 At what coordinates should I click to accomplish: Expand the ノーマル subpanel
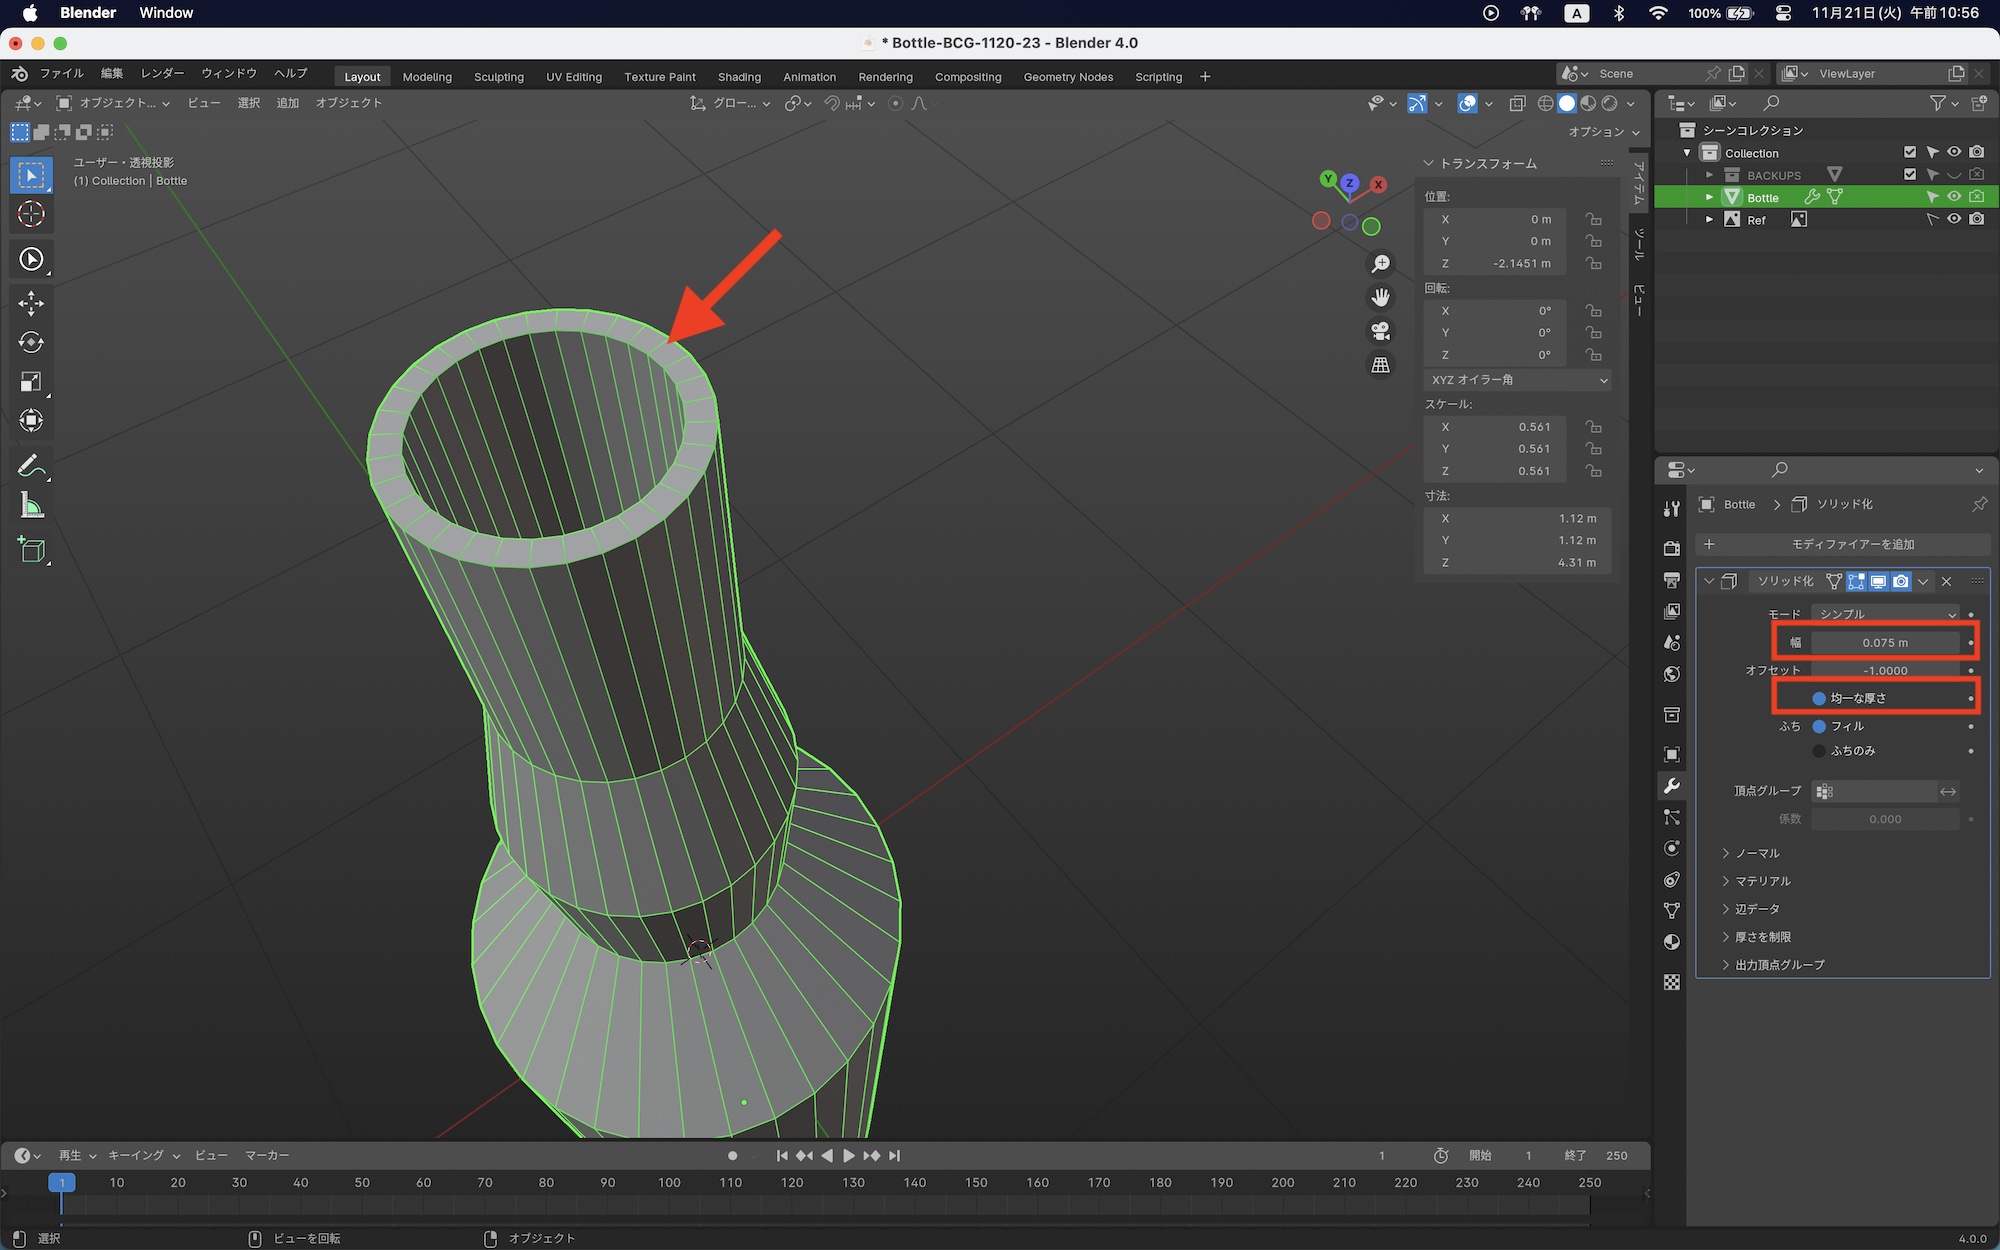point(1757,853)
